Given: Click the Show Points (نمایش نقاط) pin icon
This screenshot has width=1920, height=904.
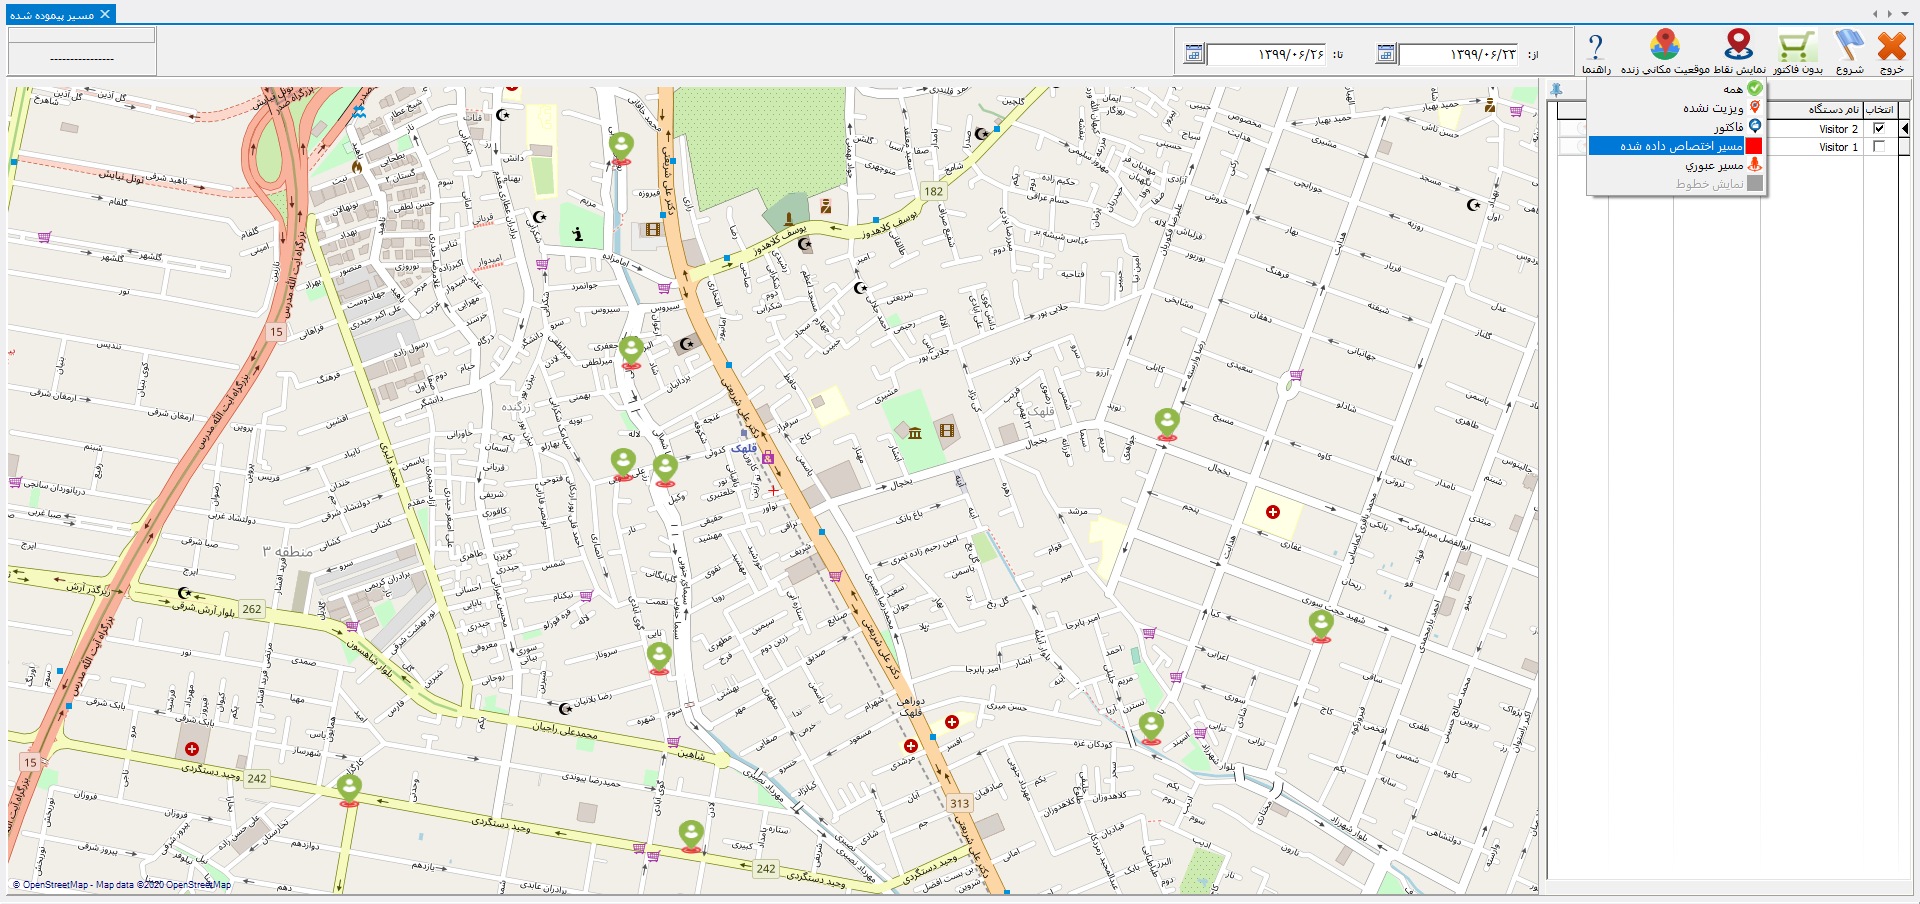Looking at the screenshot, I should tap(1739, 46).
